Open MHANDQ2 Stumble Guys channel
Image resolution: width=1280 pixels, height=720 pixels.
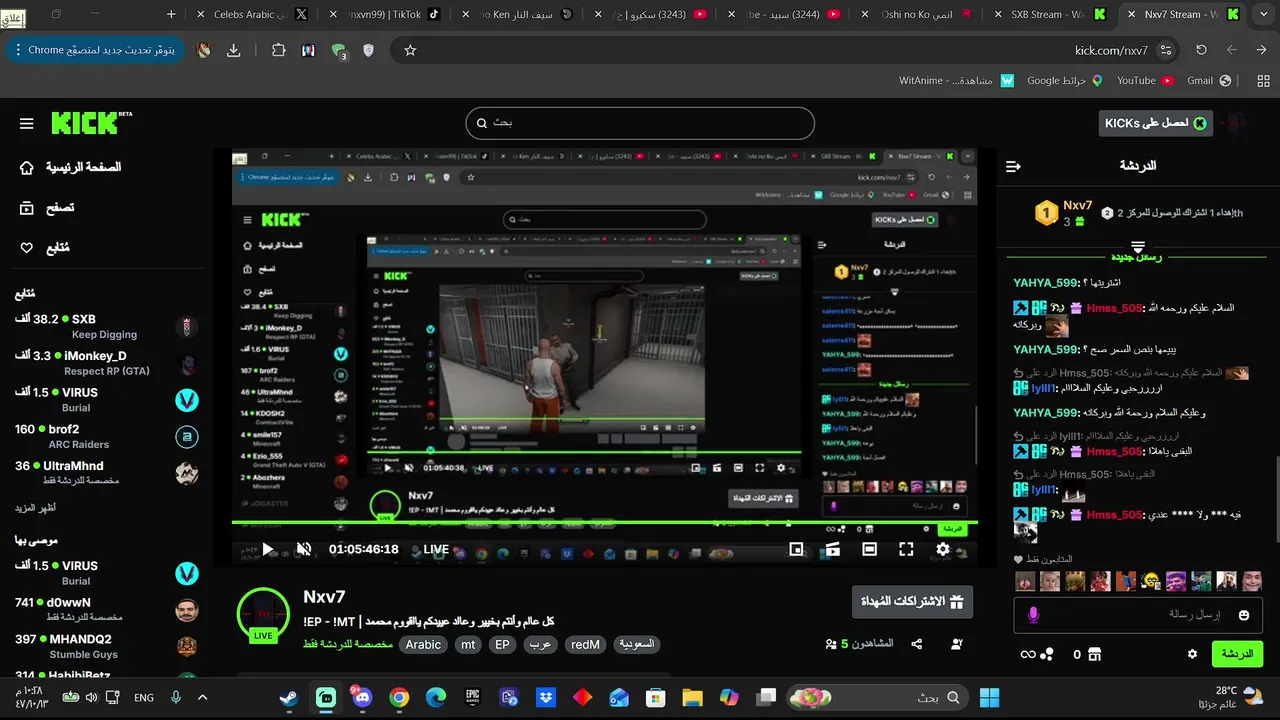106,646
